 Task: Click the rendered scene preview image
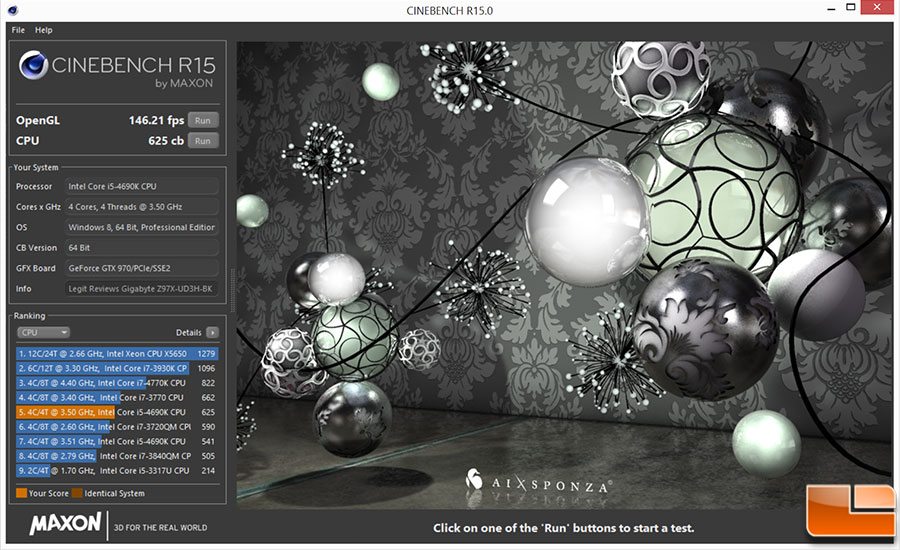(565, 274)
